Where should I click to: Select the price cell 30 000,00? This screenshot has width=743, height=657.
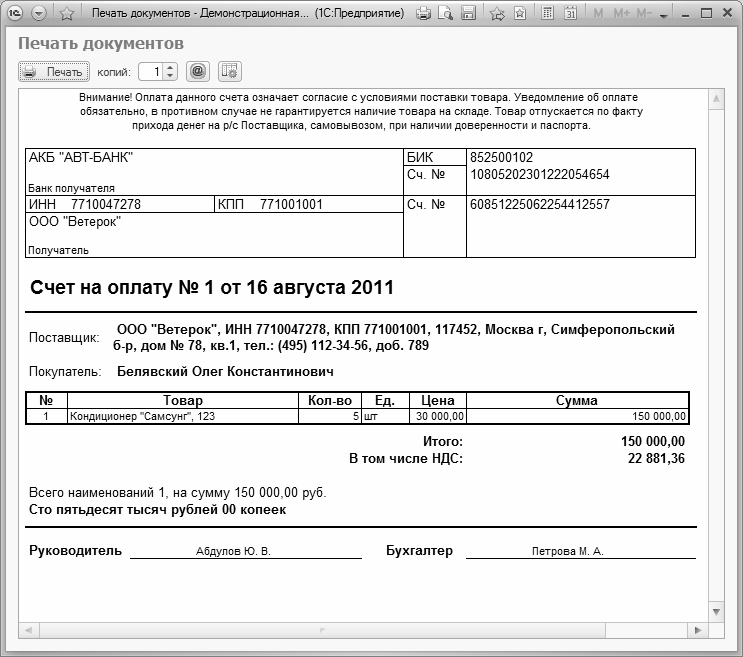pyautogui.click(x=438, y=416)
